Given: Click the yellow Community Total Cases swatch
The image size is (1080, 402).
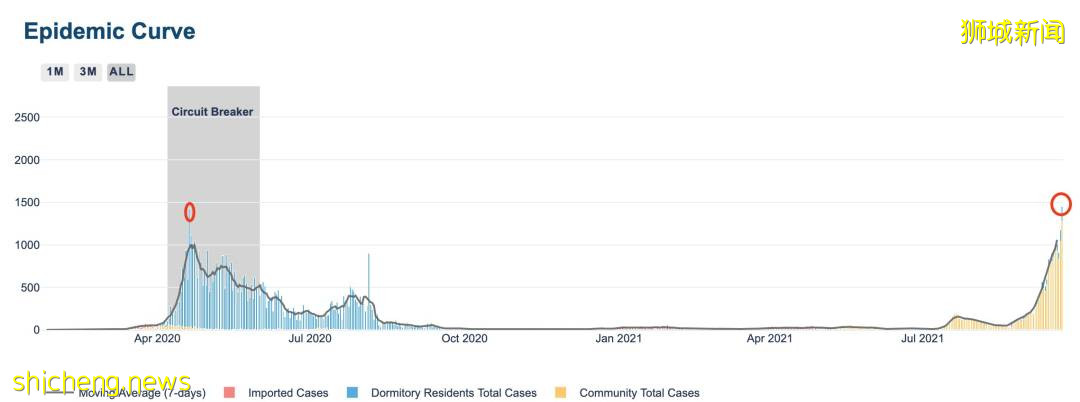Looking at the screenshot, I should coord(560,393).
